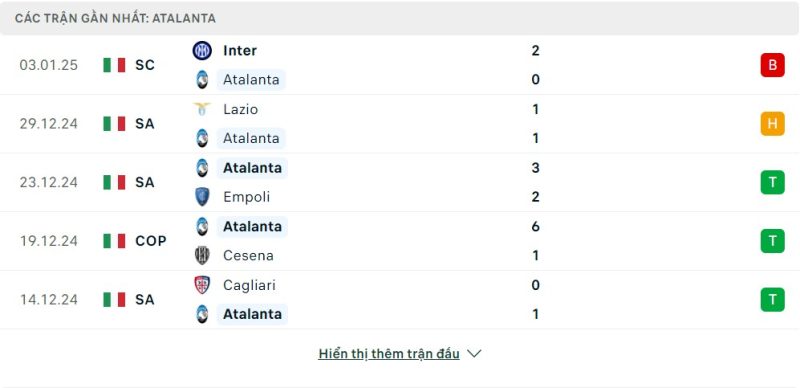Click the Atalanta score 6 against Cesena
This screenshot has height=388, width=800.
pyautogui.click(x=535, y=226)
